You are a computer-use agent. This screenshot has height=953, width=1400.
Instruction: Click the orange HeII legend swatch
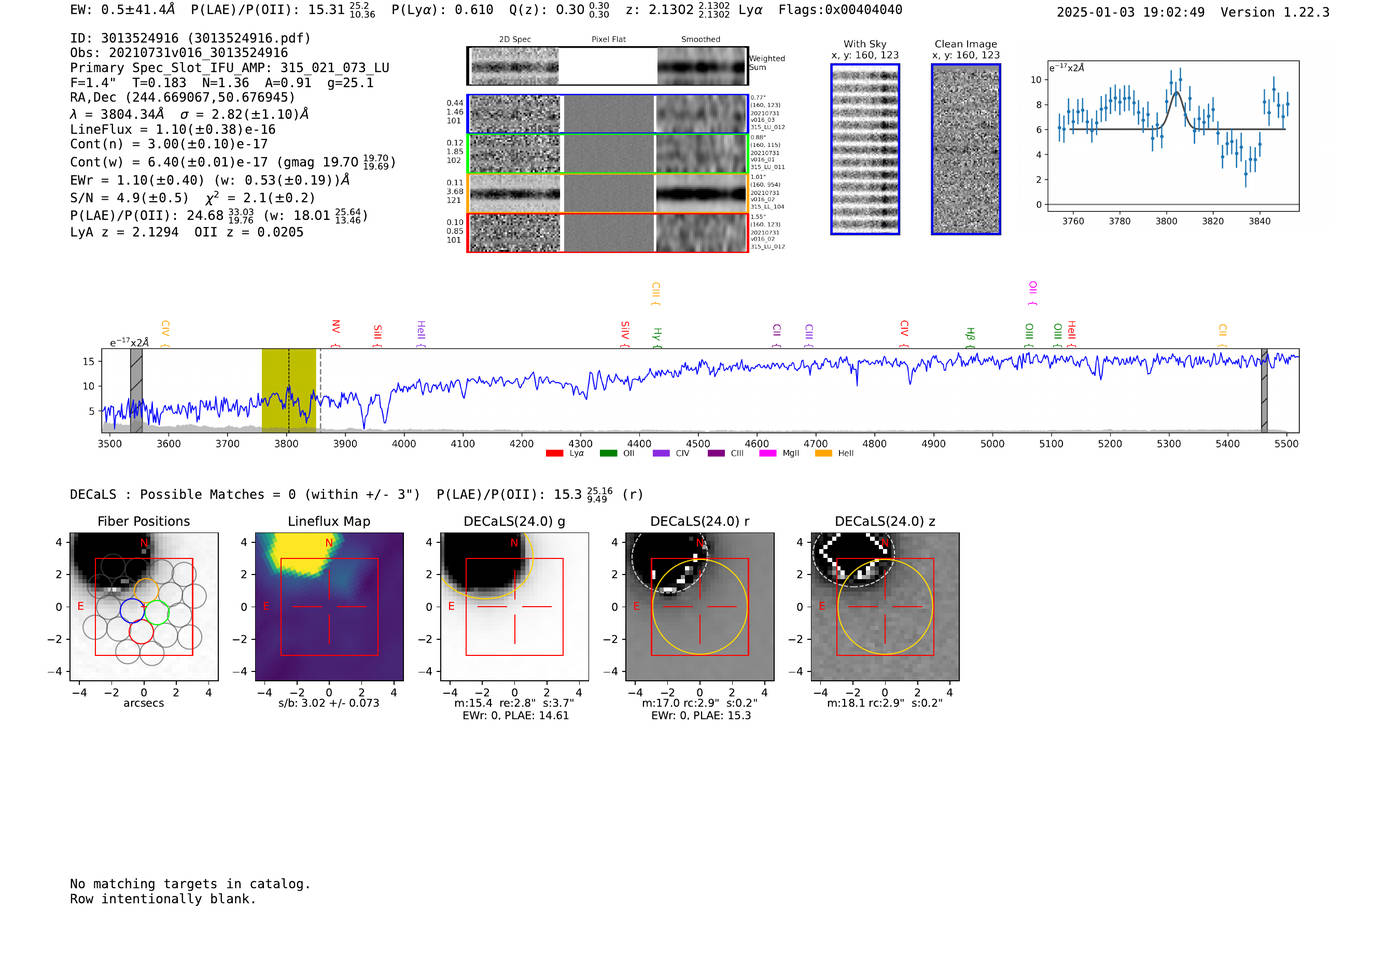click(x=823, y=453)
